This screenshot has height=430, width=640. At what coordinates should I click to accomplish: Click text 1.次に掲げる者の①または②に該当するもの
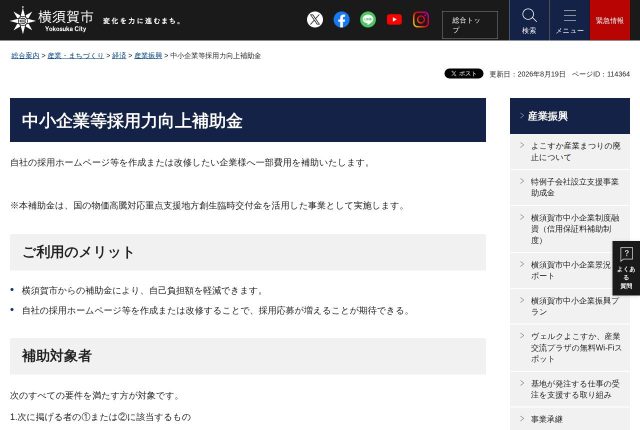coord(100,417)
